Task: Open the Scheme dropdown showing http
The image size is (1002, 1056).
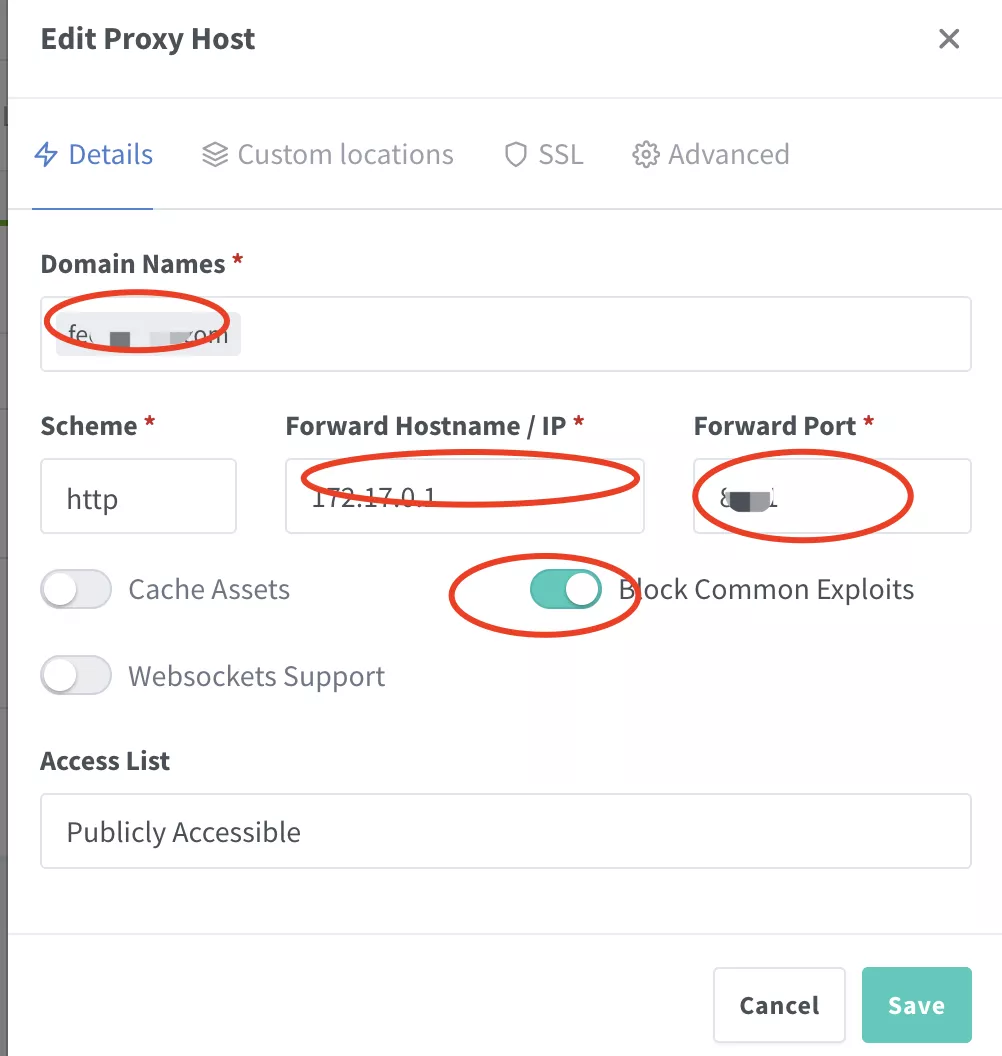Action: [138, 497]
